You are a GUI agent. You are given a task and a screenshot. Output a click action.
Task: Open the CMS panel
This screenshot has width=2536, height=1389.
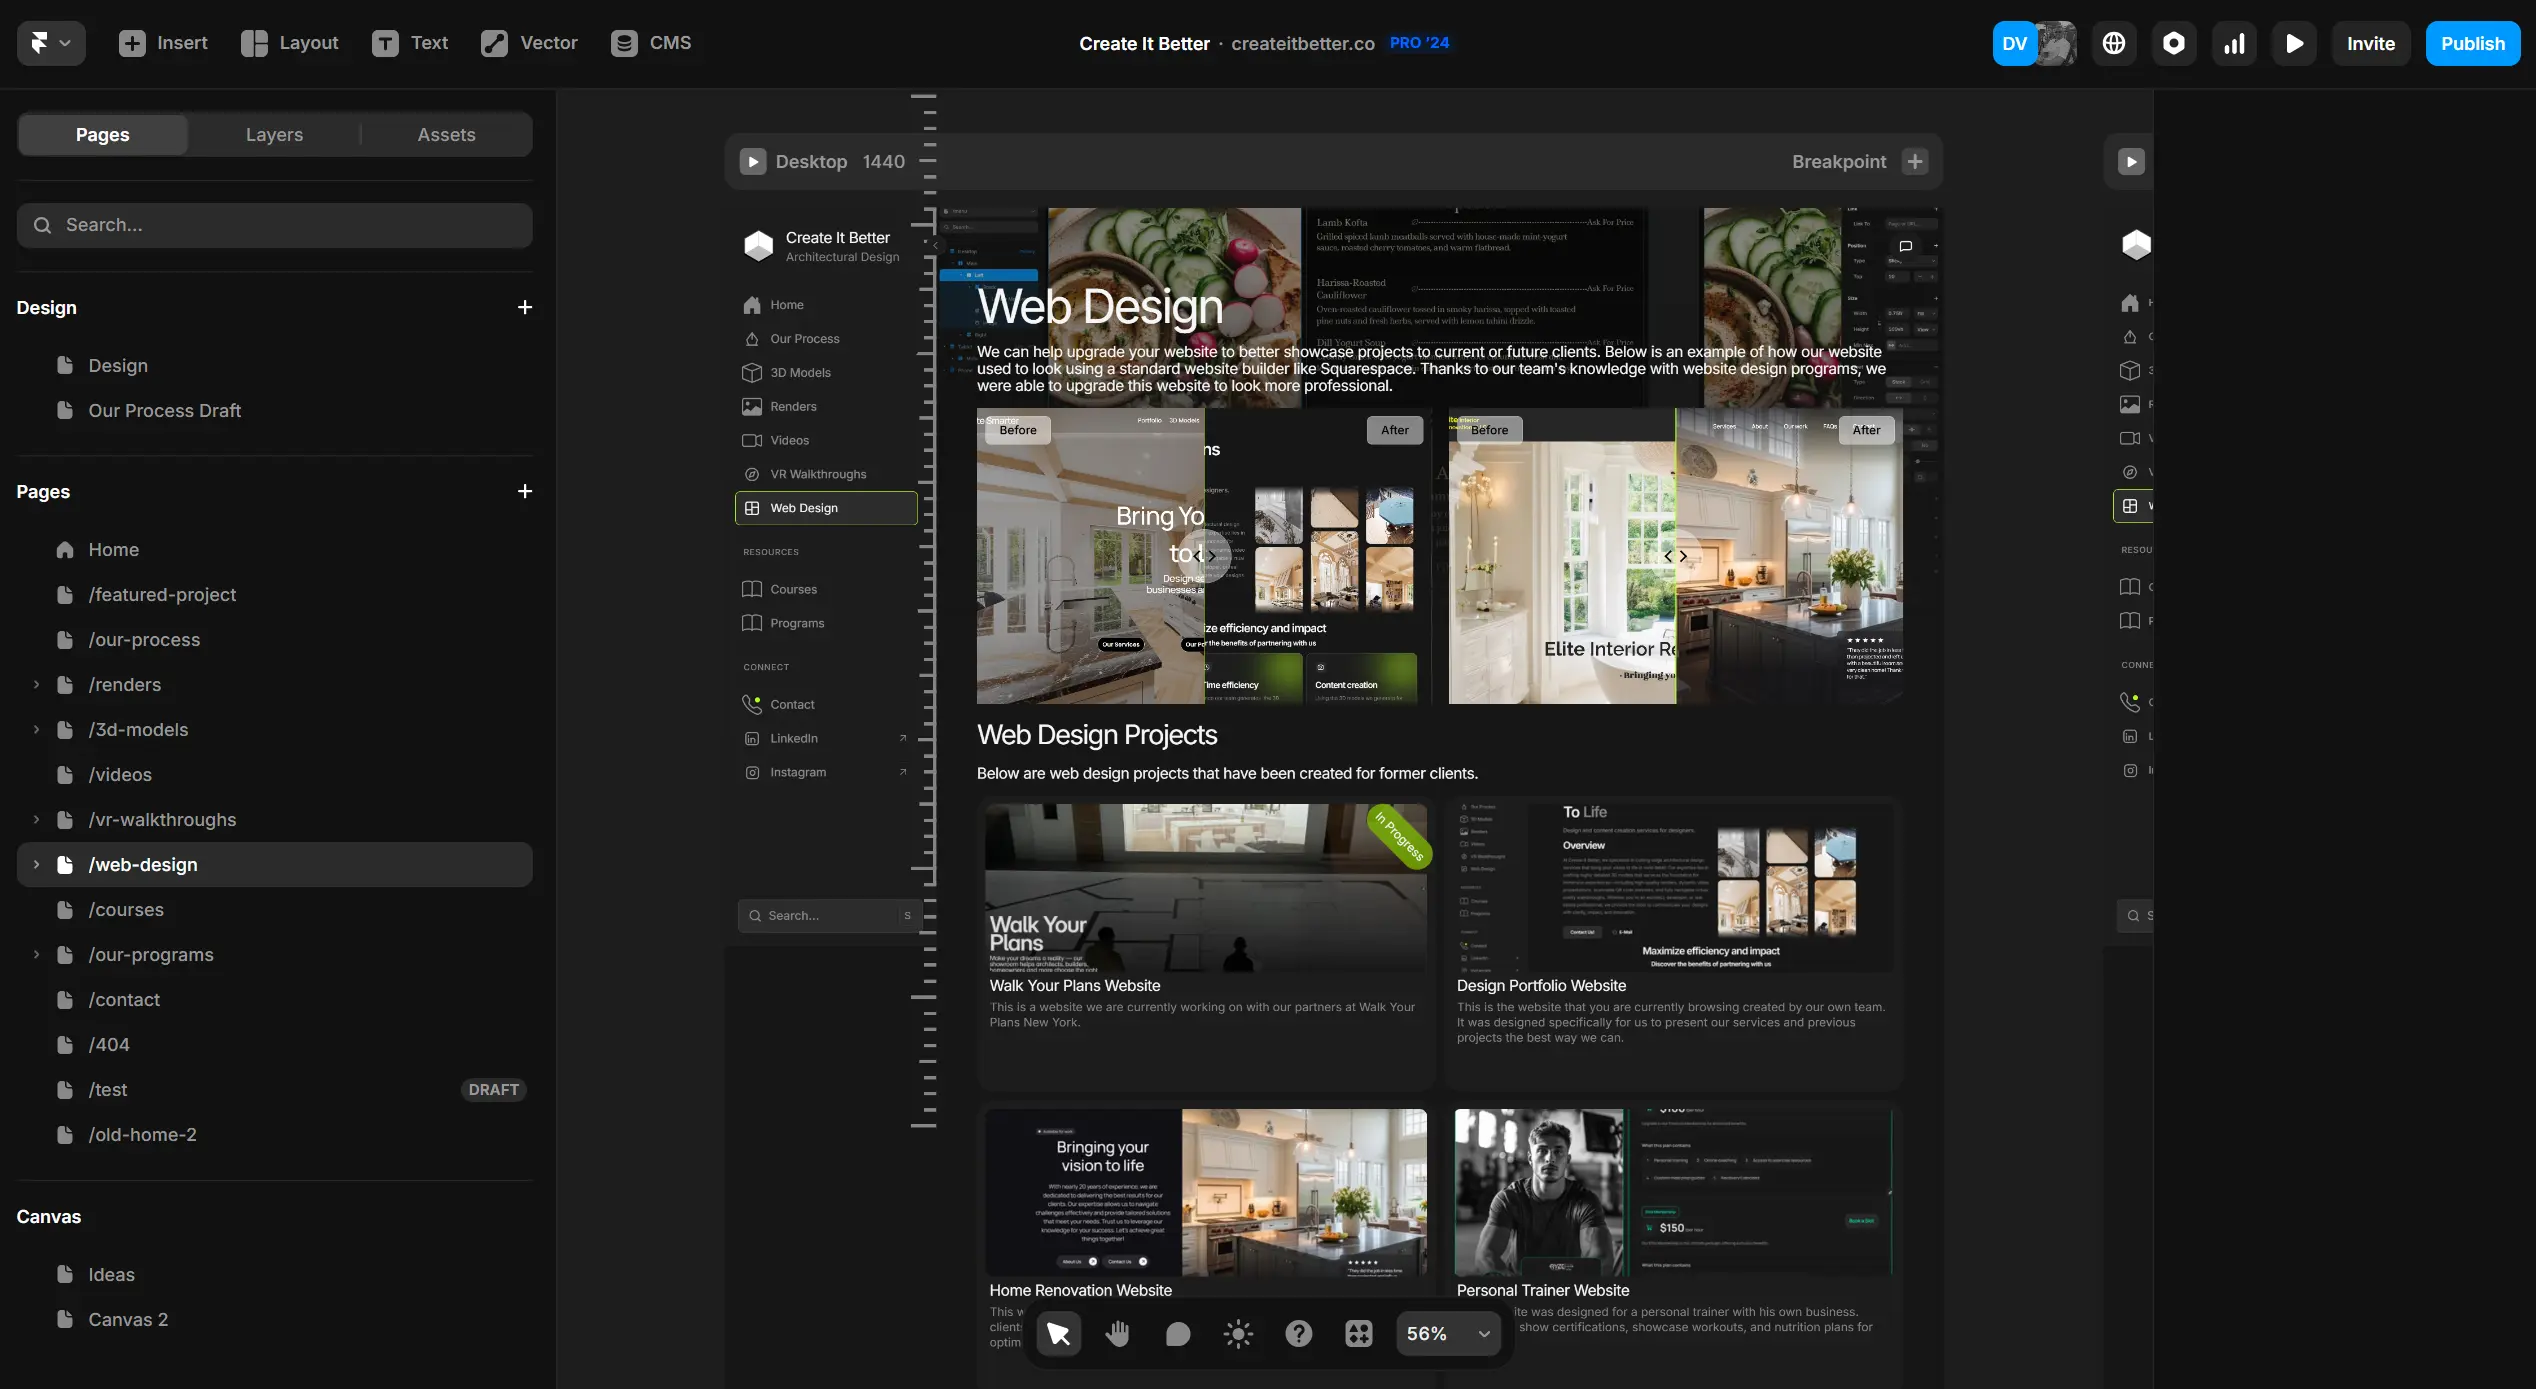[x=651, y=43]
